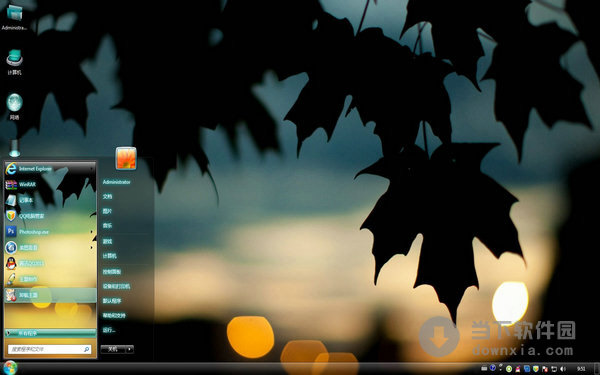Click the 关机 shut down button

pos(113,349)
